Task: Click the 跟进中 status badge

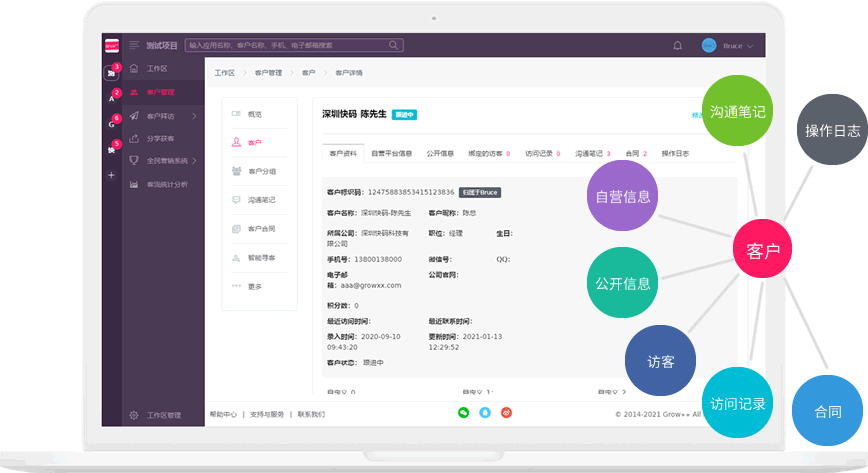Action: tap(404, 114)
